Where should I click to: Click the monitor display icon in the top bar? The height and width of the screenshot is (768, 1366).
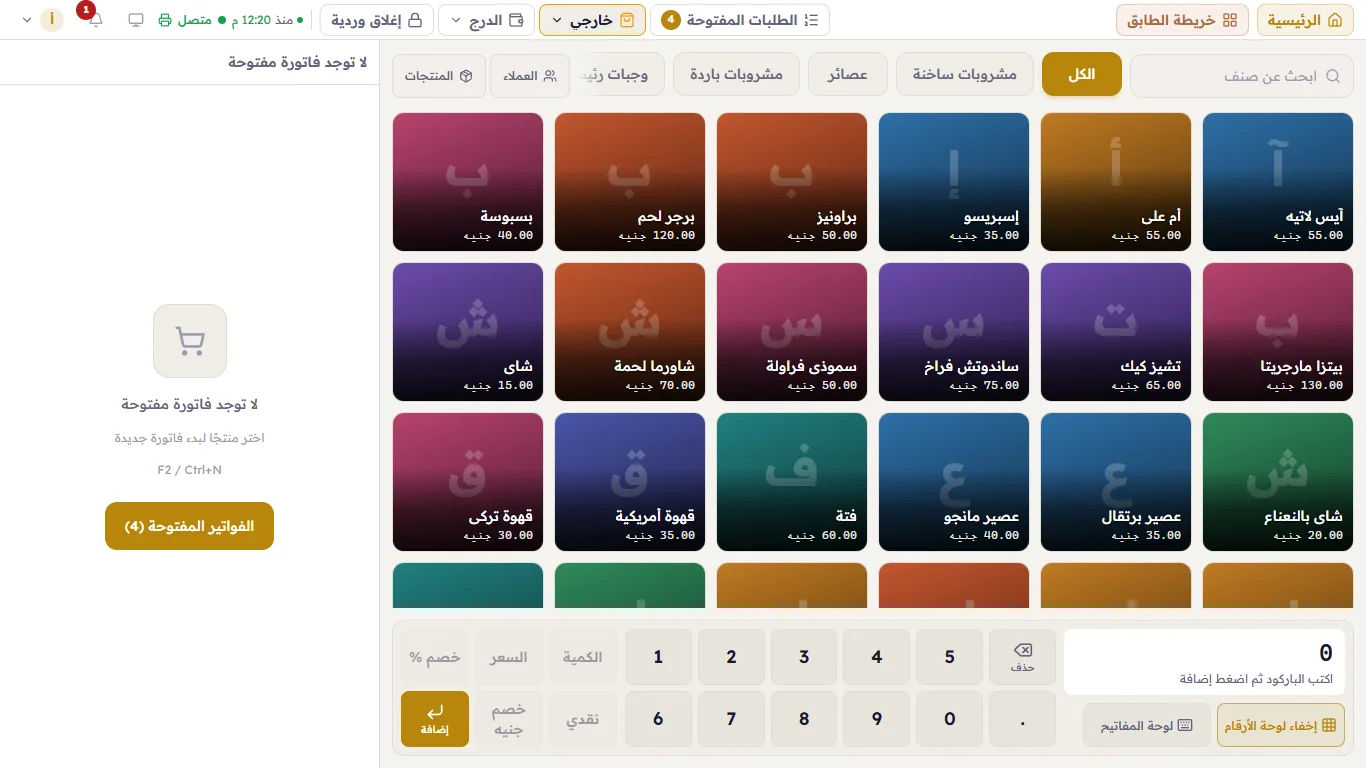point(136,20)
